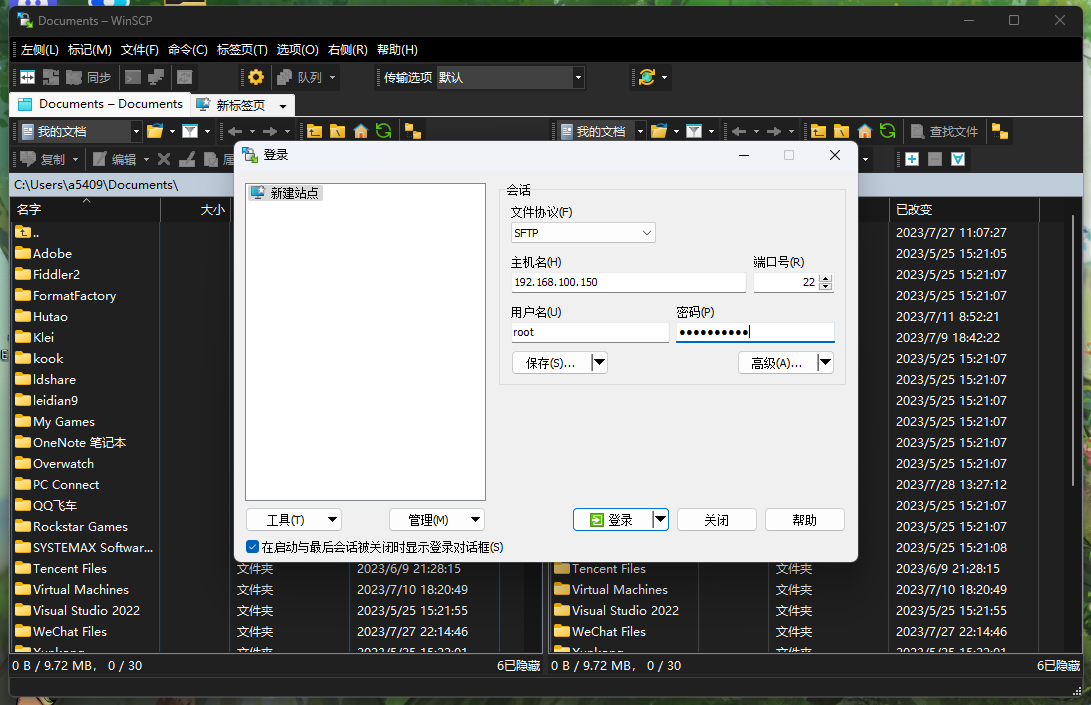Go forward using left panel forward arrow
This screenshot has height=705, width=1091.
pyautogui.click(x=270, y=131)
